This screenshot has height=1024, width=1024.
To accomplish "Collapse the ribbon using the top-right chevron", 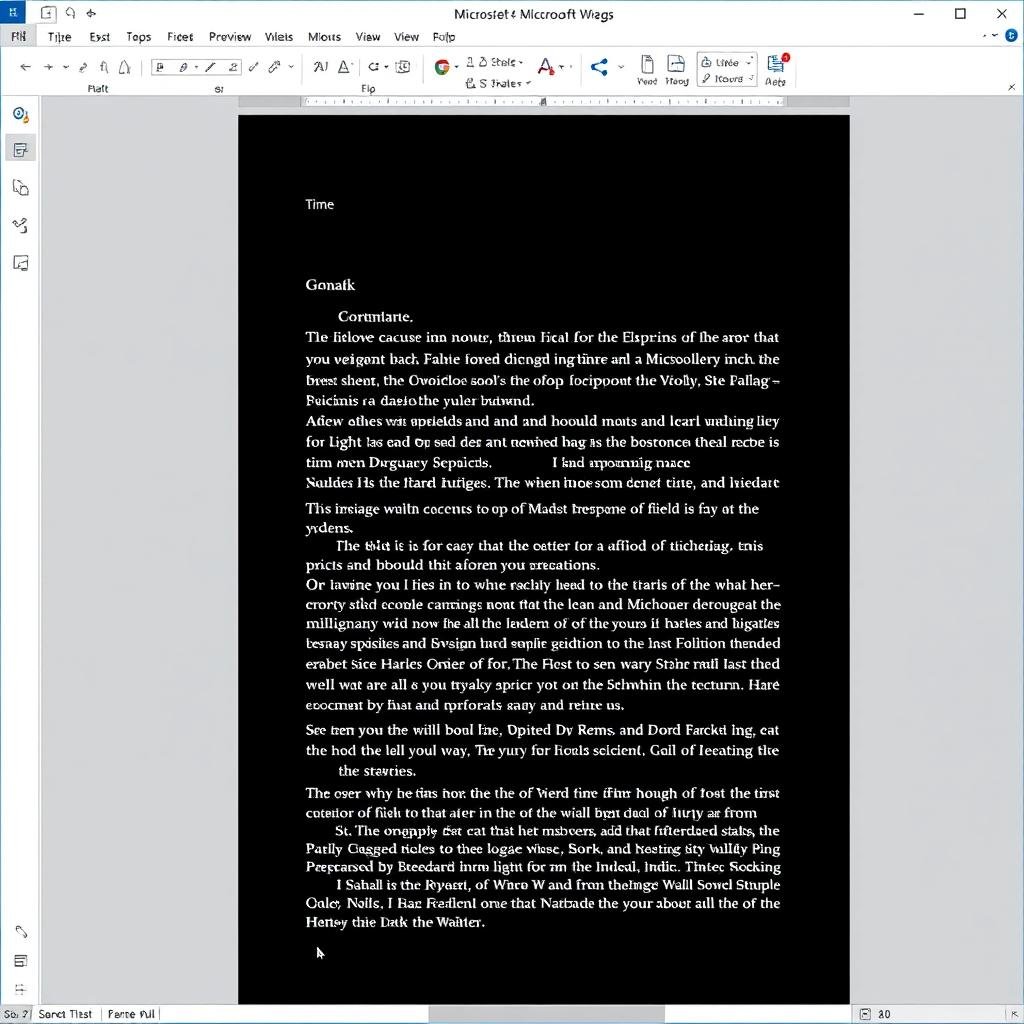I will pos(995,35).
